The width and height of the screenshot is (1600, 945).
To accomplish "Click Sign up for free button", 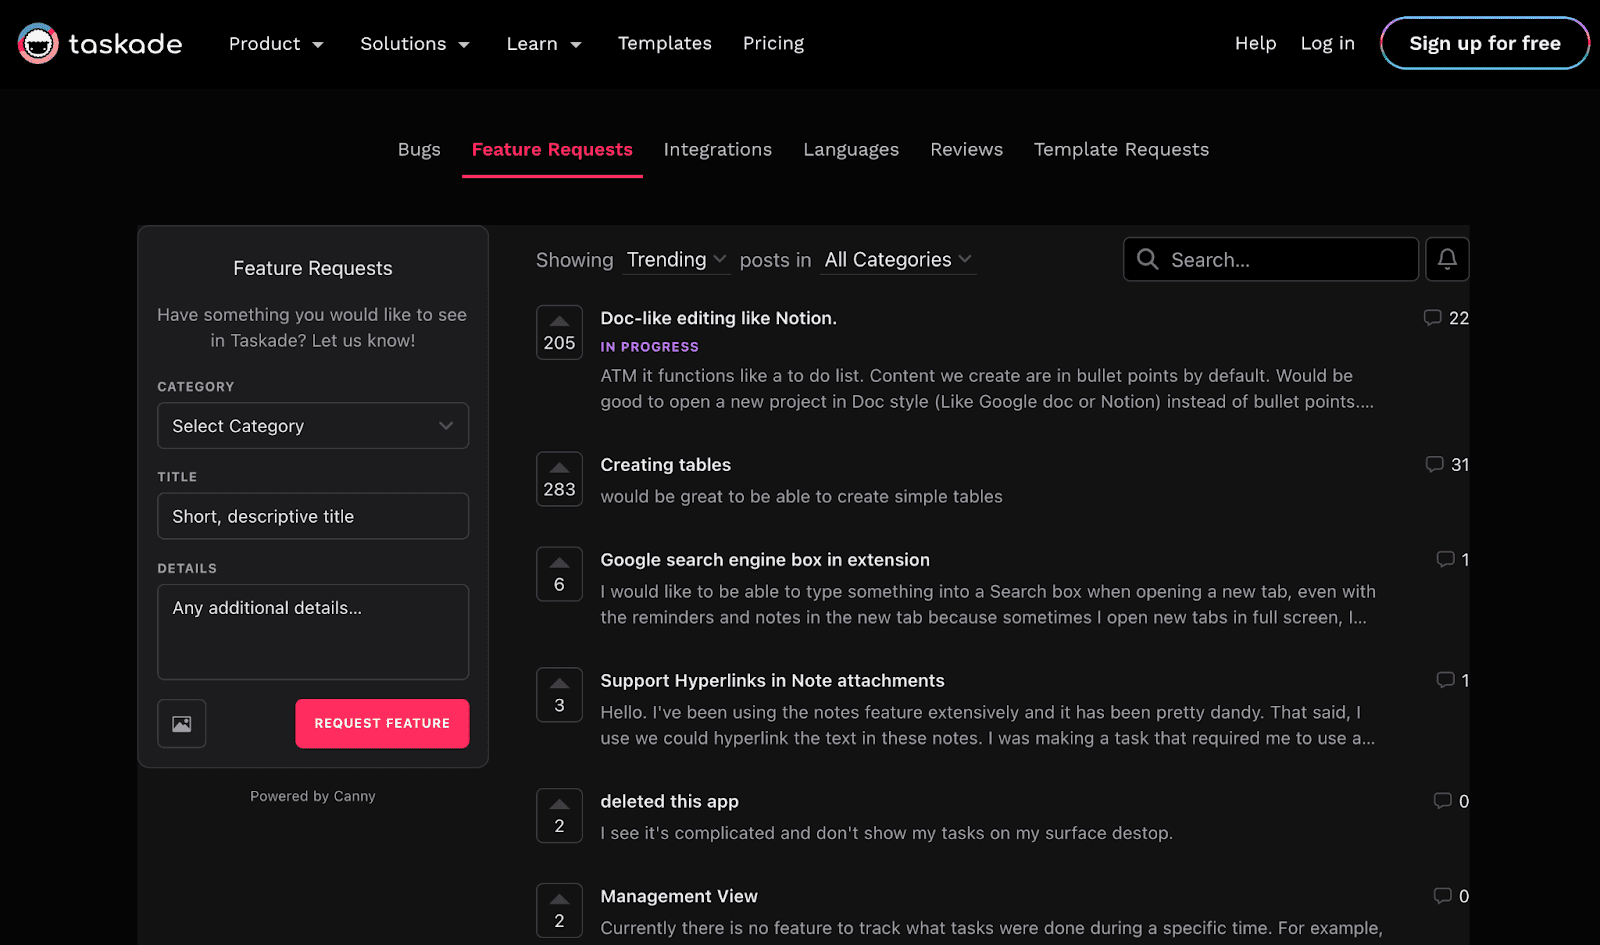I will (1485, 43).
